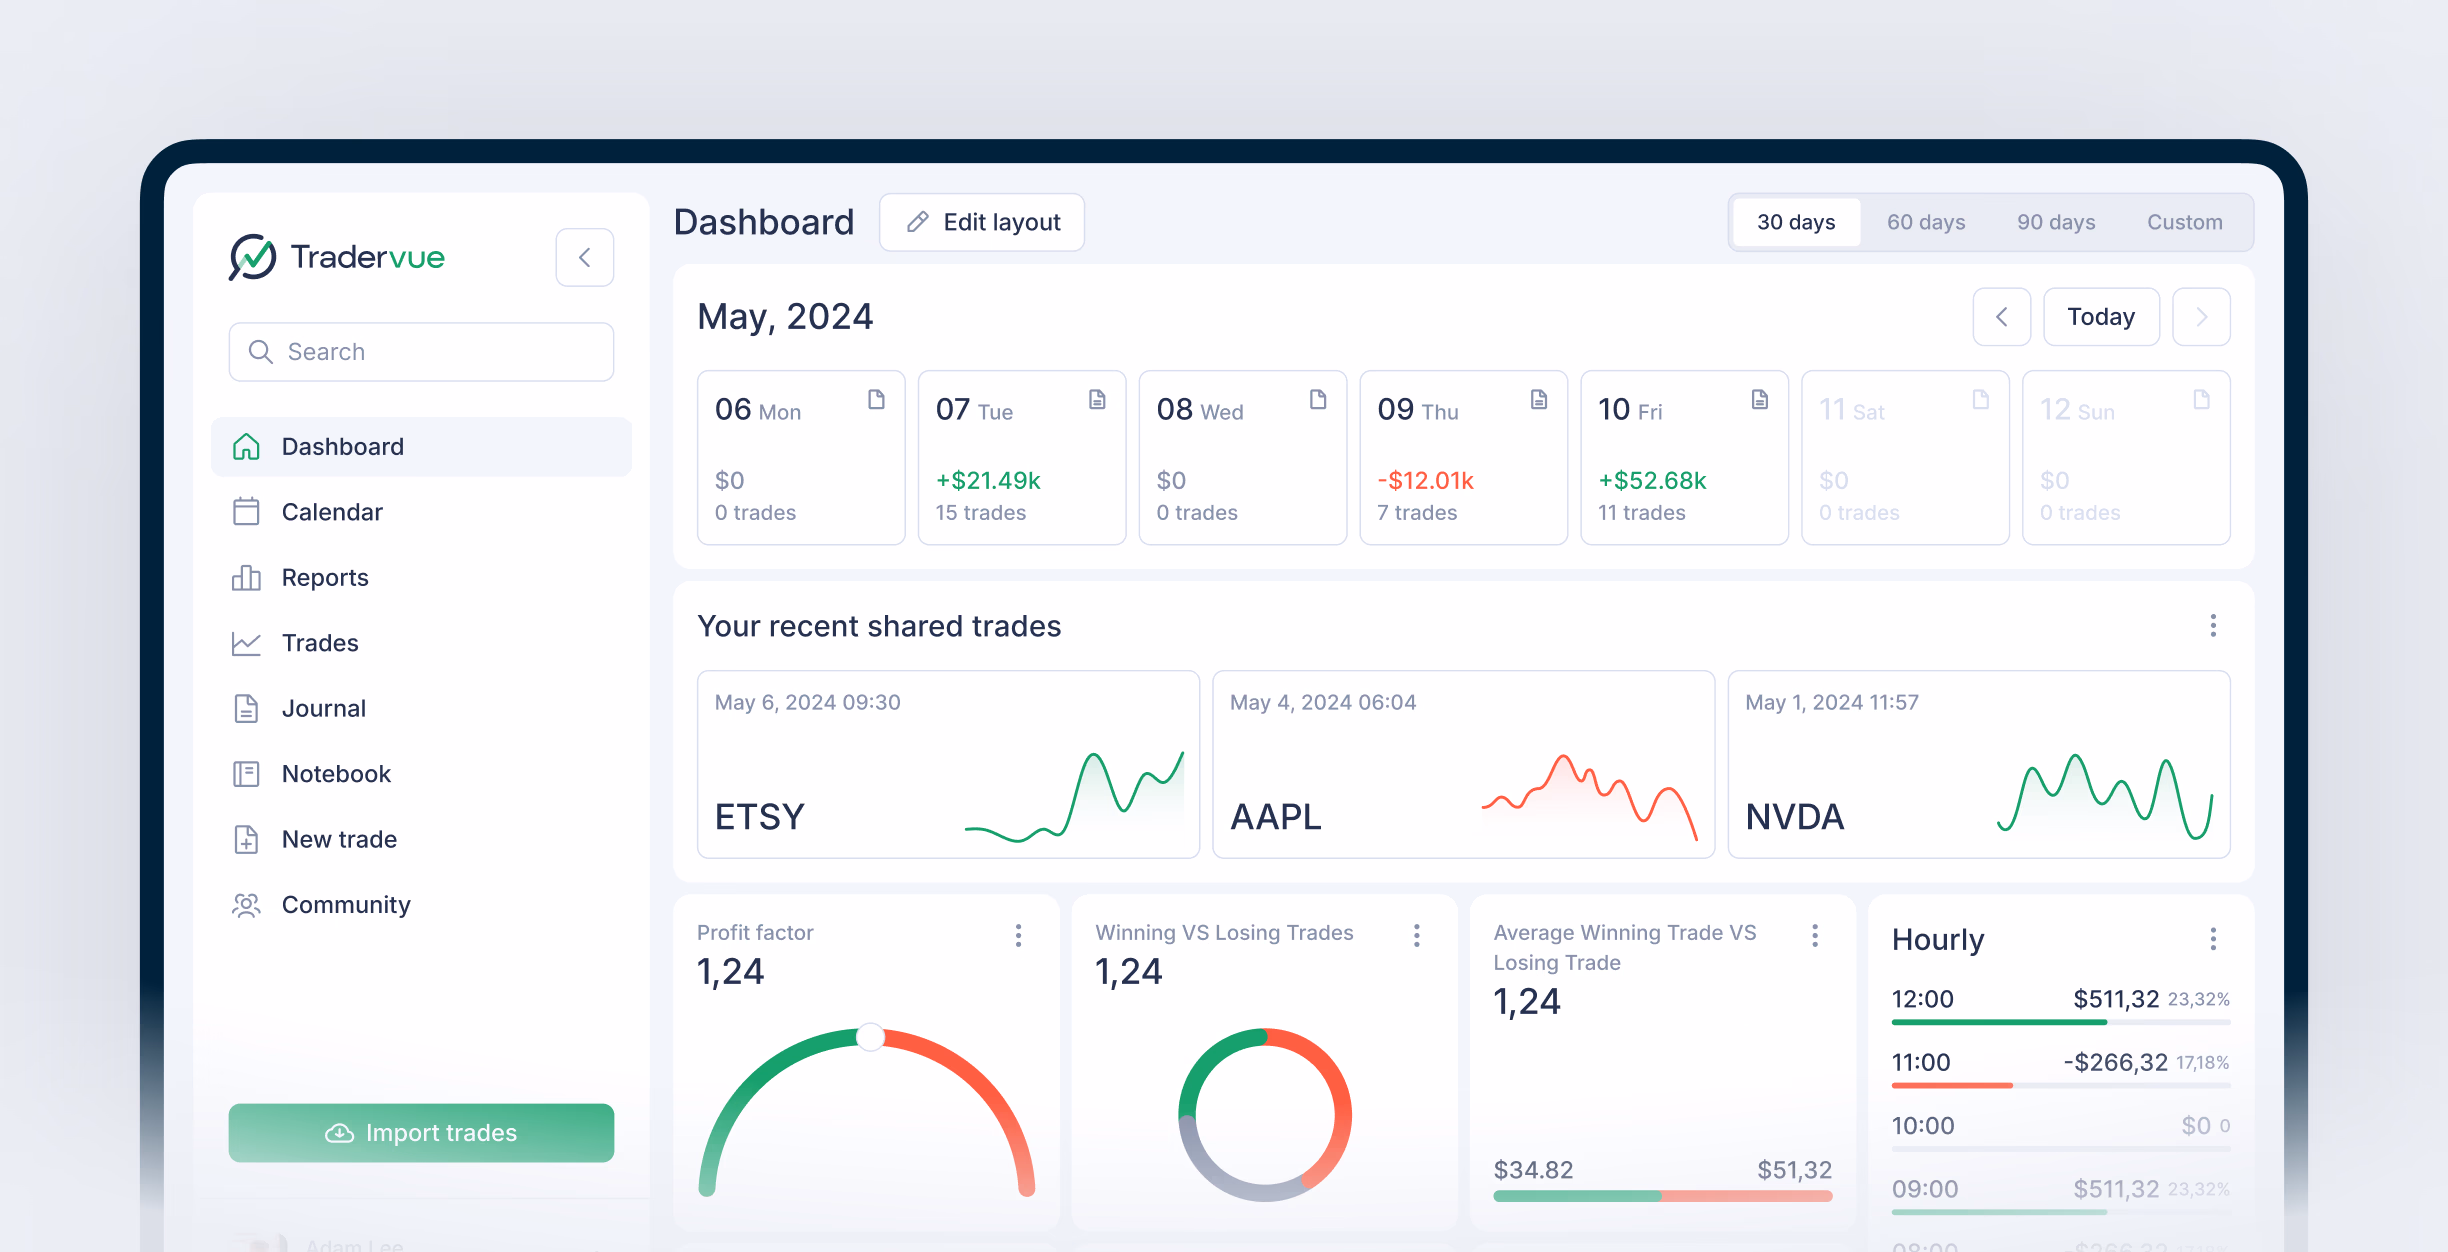
Task: Click the Notebook icon in sidebar
Action: tap(246, 774)
